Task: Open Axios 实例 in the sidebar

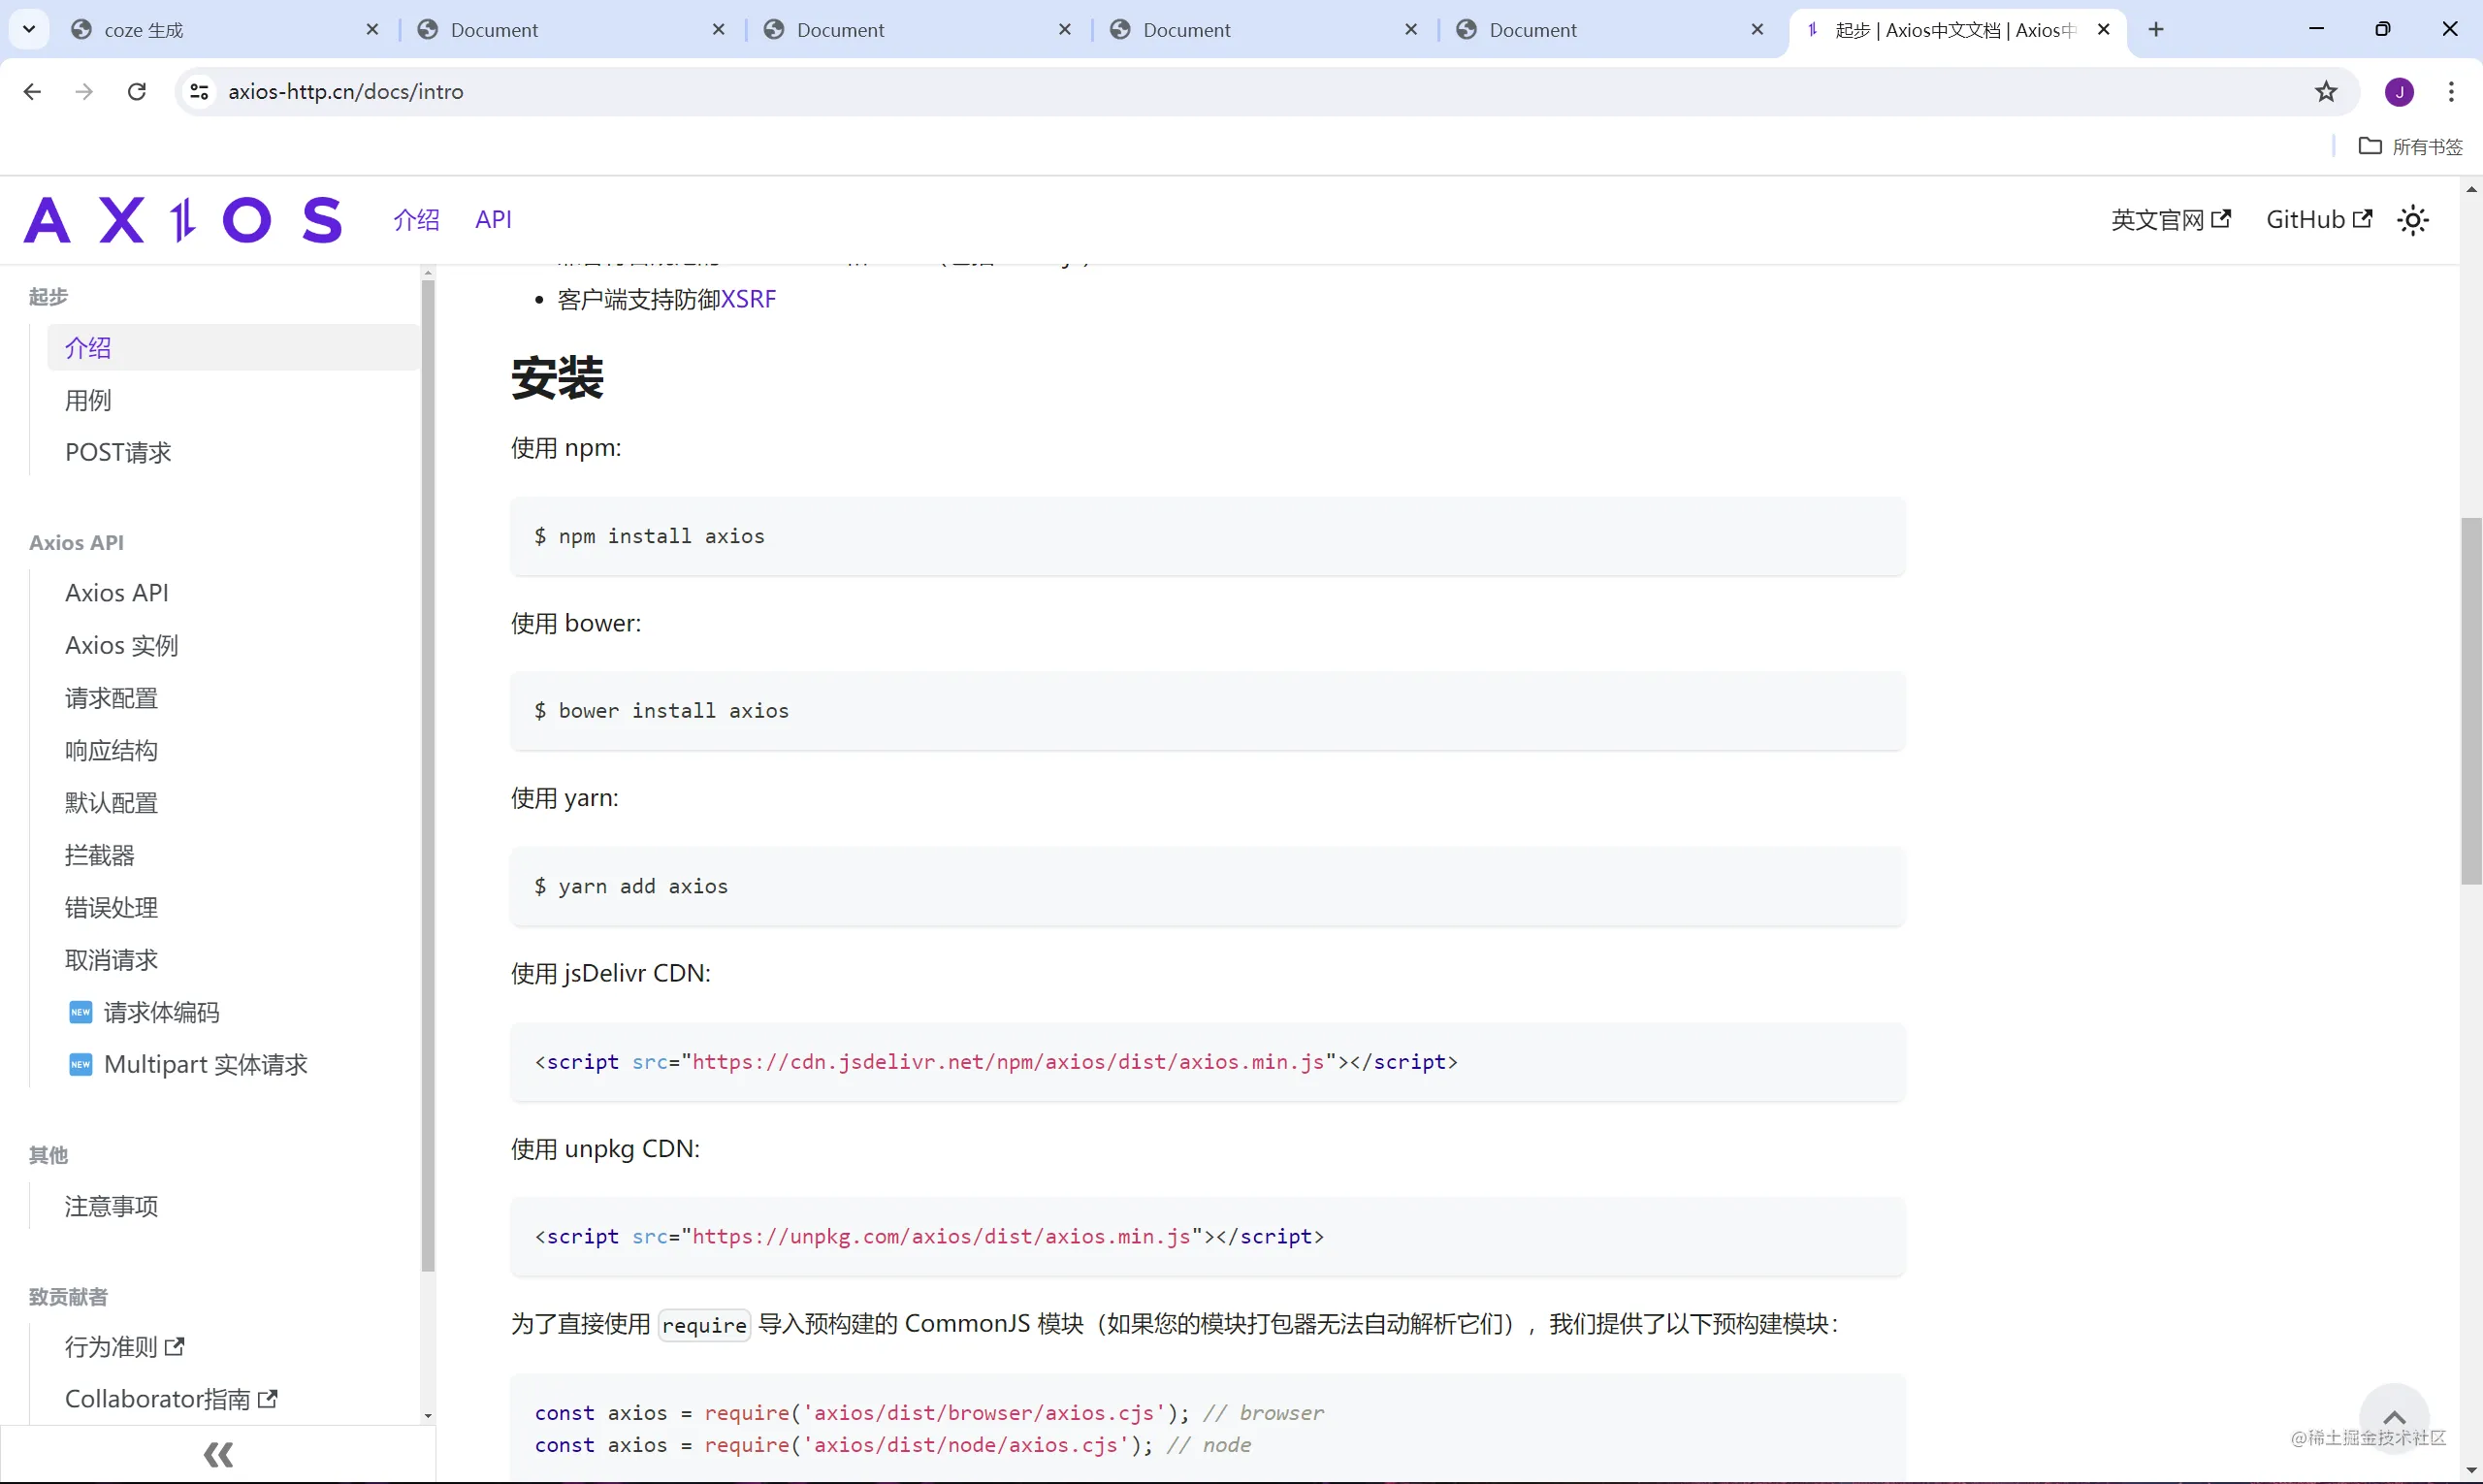Action: (x=122, y=646)
